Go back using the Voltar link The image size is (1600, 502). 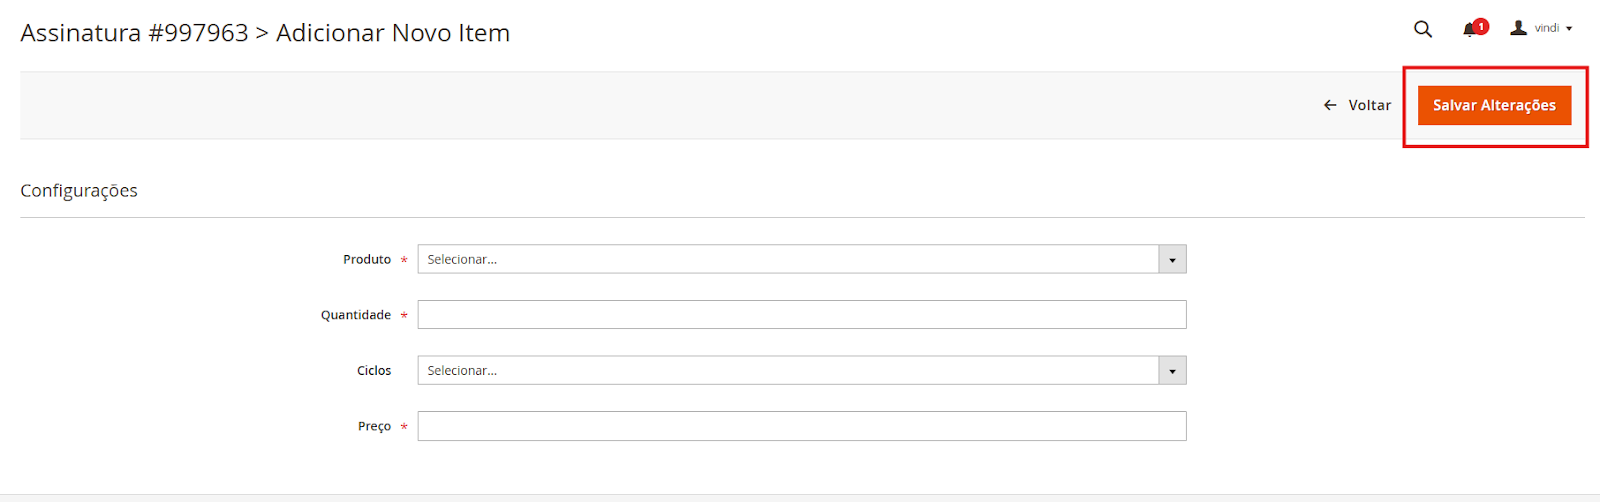click(x=1369, y=105)
